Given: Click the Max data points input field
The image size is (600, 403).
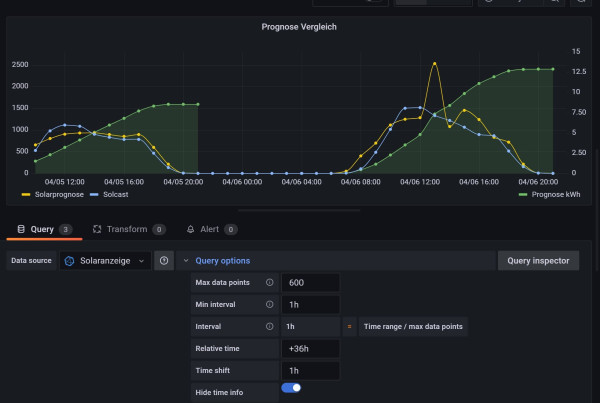Looking at the screenshot, I should tap(311, 283).
